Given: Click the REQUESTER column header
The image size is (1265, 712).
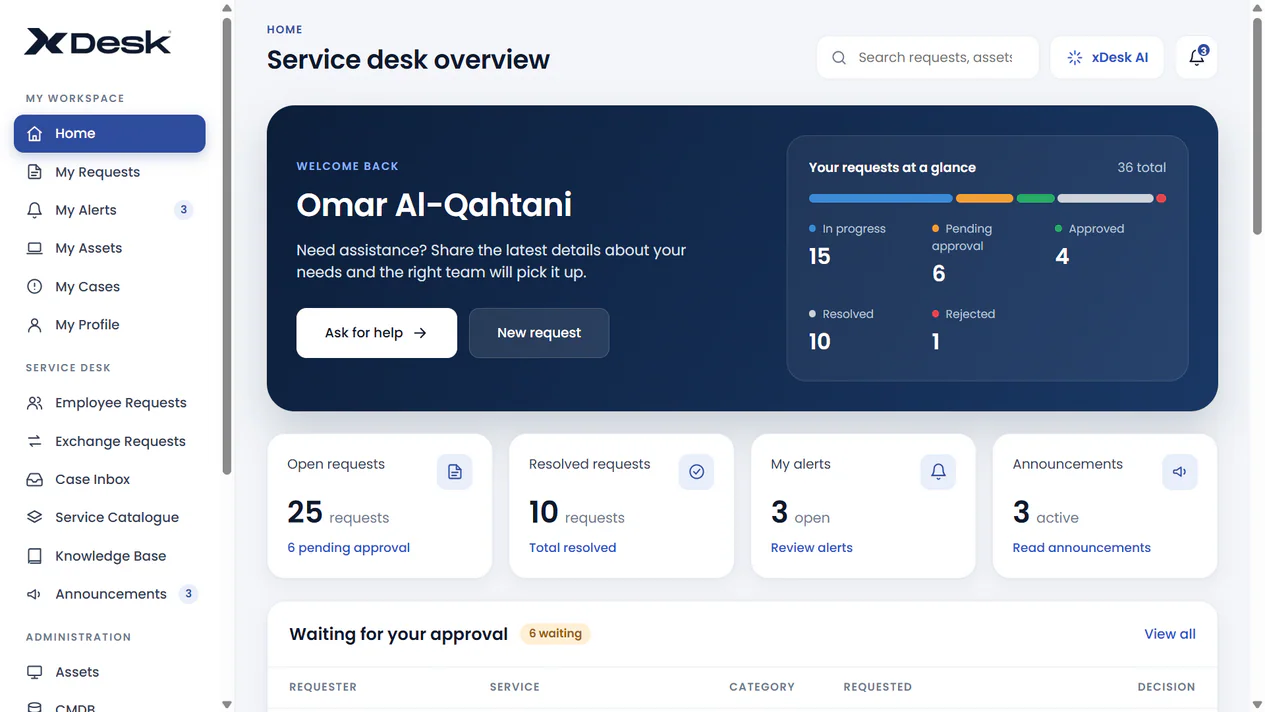Looking at the screenshot, I should (323, 687).
